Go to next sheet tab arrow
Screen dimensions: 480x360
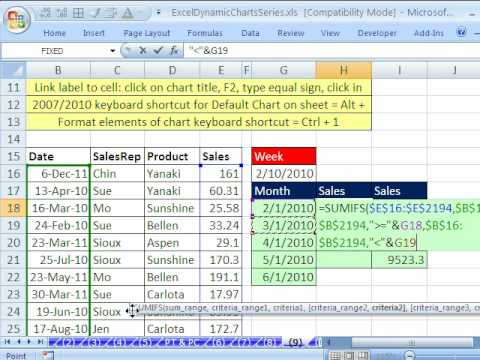pyautogui.click(x=29, y=342)
